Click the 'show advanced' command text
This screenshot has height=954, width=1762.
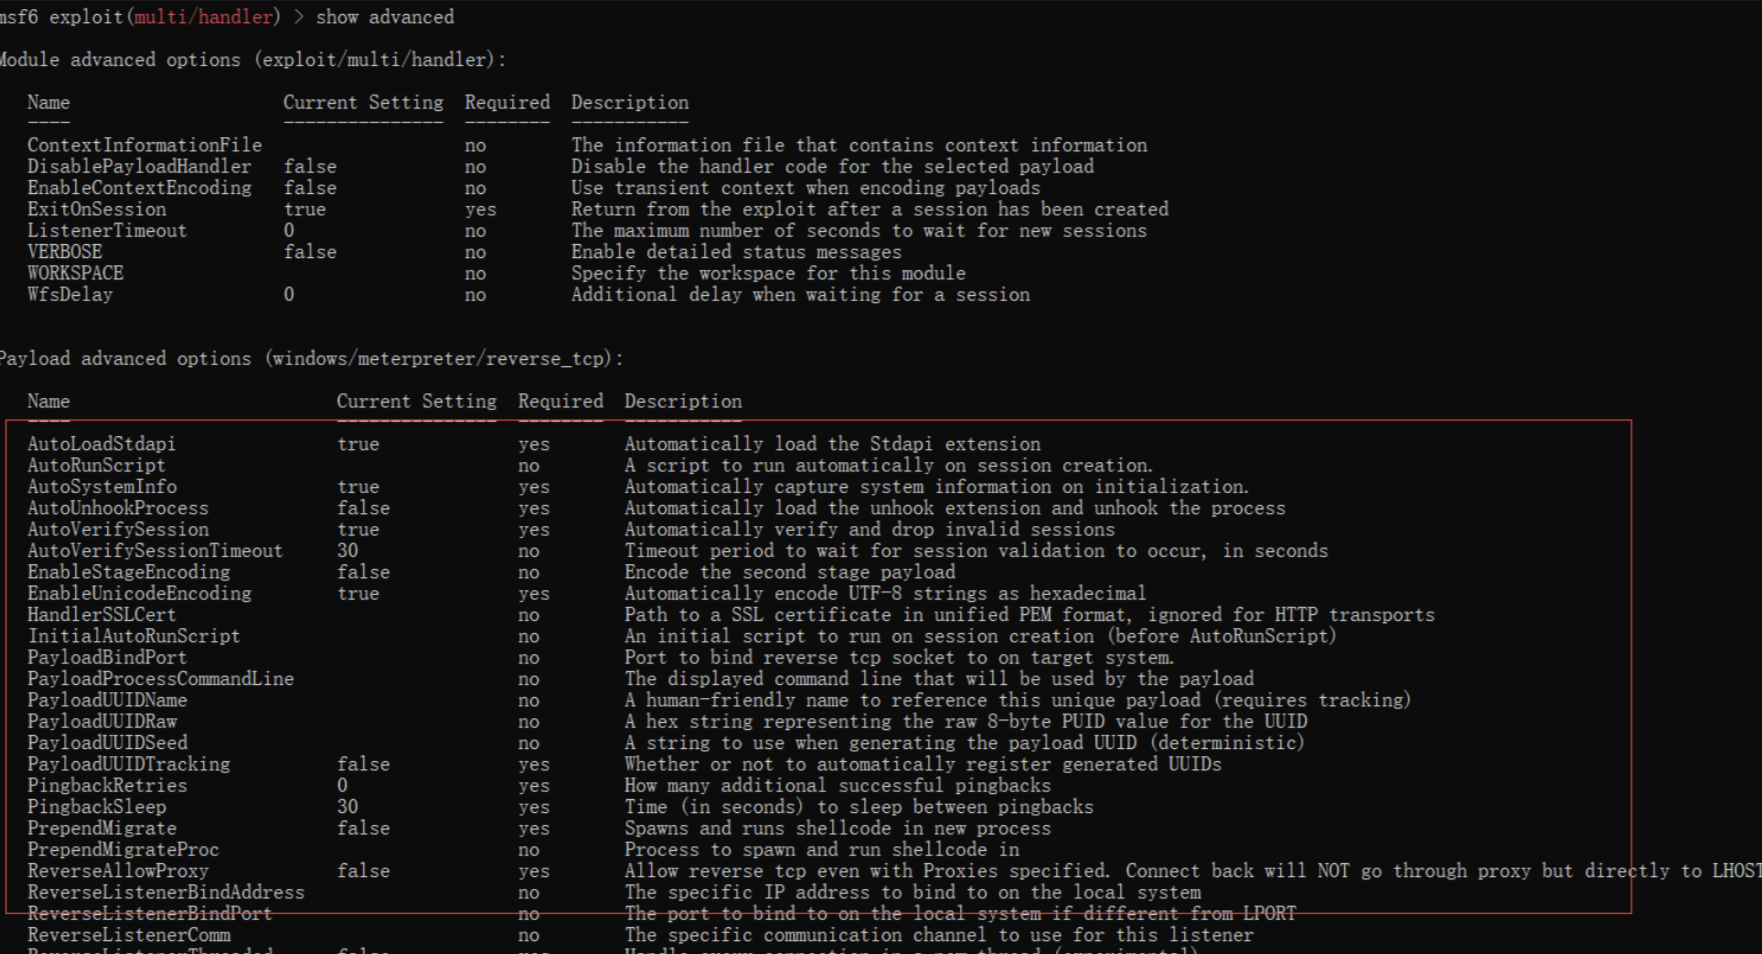(x=385, y=17)
